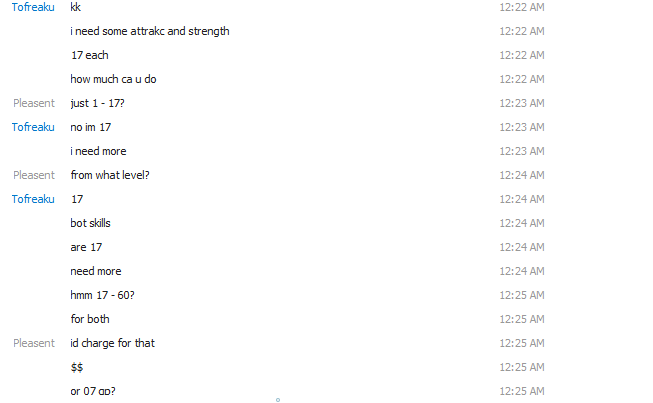Image resolution: width=653 pixels, height=403 pixels.
Task: Click the message "i need more"
Action: (x=98, y=151)
